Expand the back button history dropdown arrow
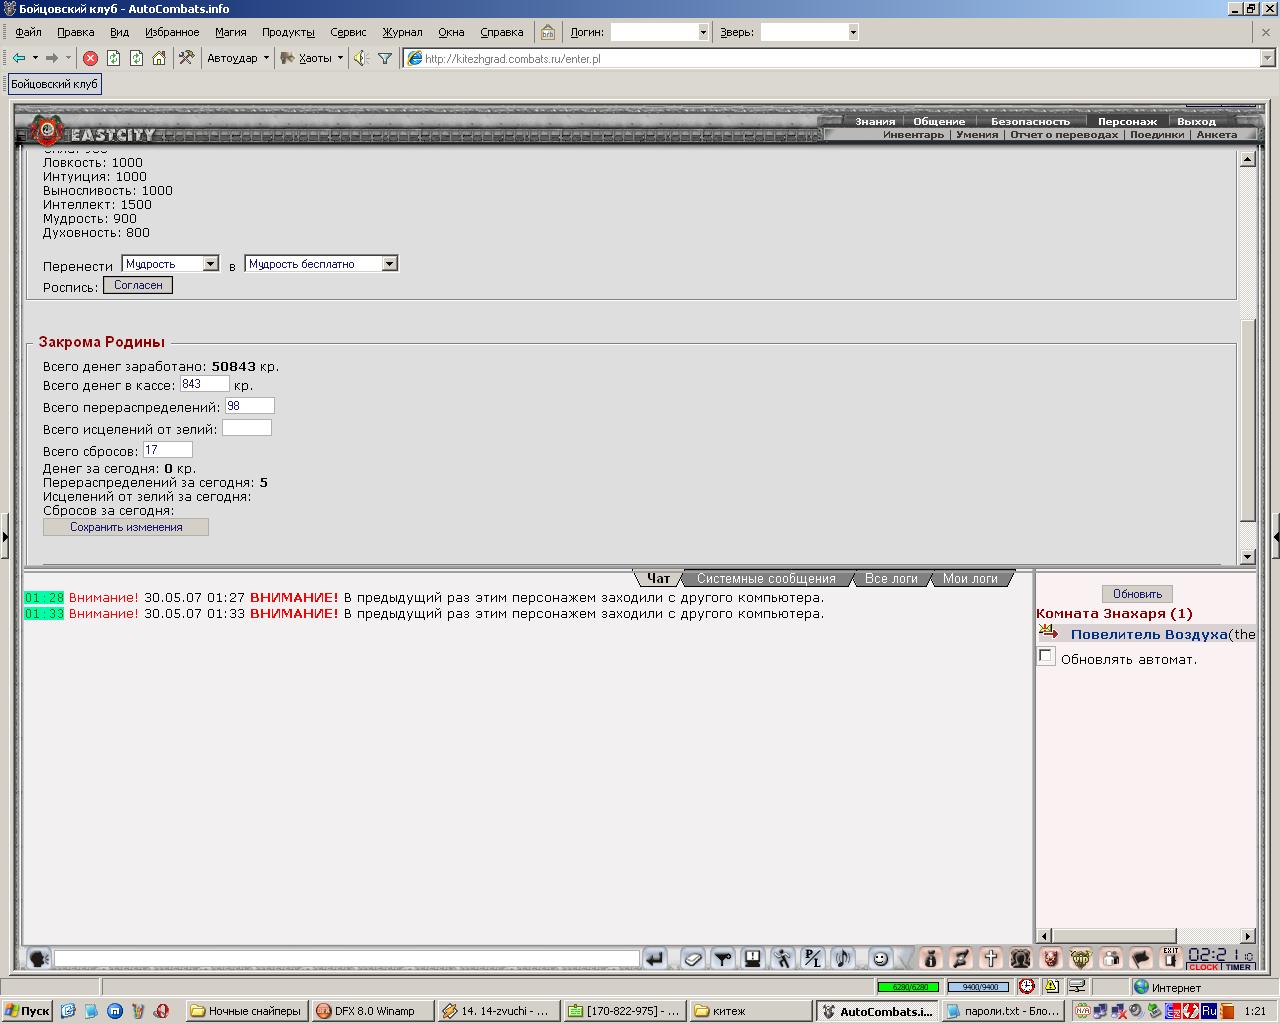 point(35,58)
